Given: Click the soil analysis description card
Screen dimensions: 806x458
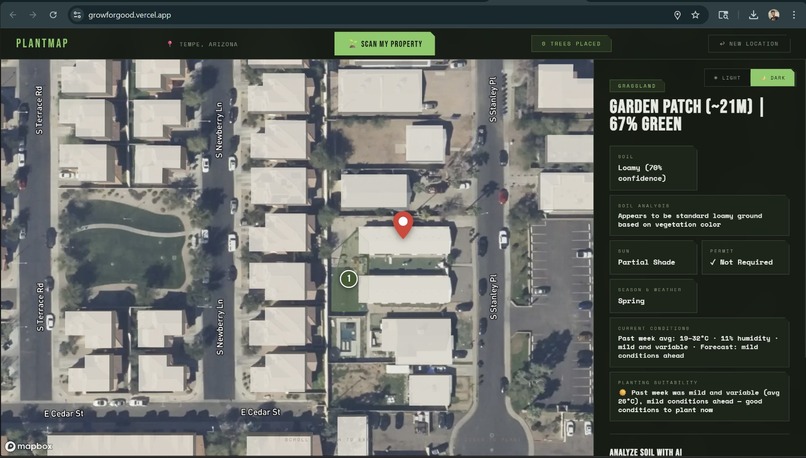Looking at the screenshot, I should point(699,215).
